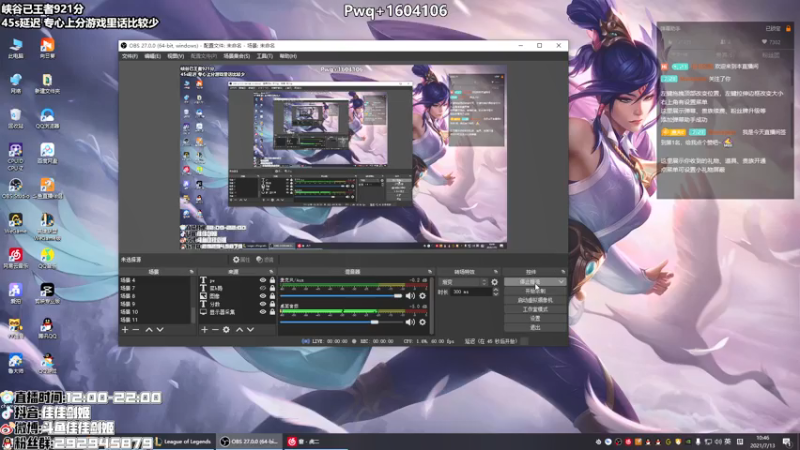
Task: Click the audio mixer panel scrollbar
Action: pos(432,305)
